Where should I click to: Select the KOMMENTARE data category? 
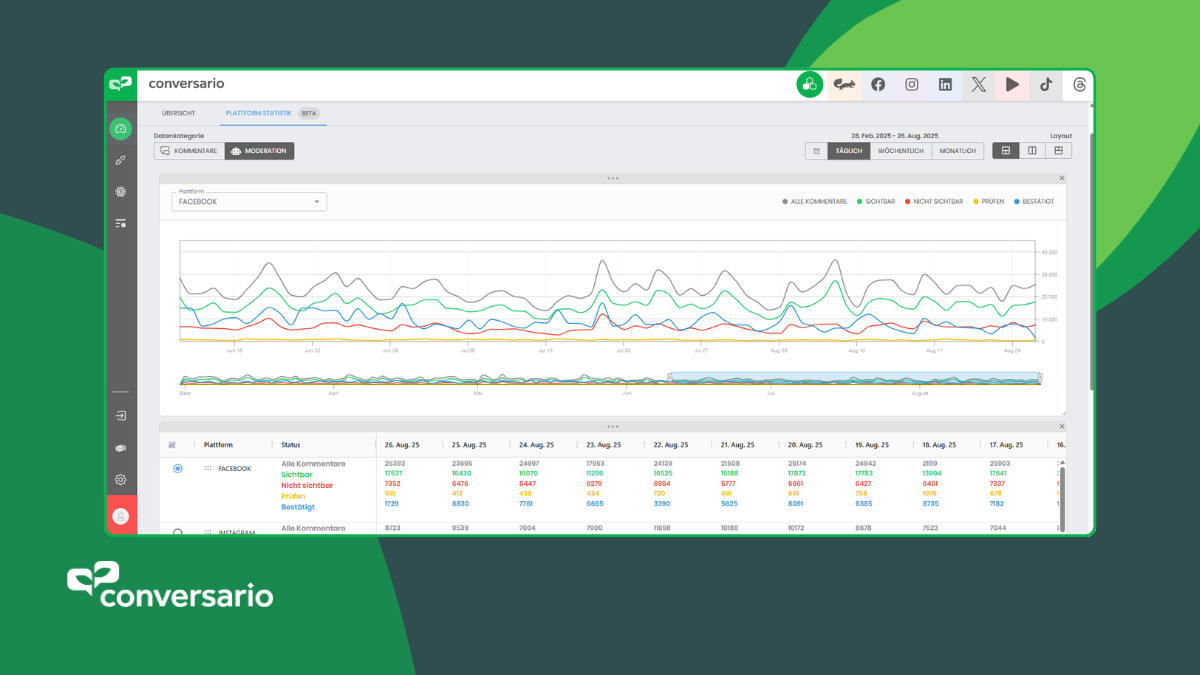pyautogui.click(x=189, y=151)
